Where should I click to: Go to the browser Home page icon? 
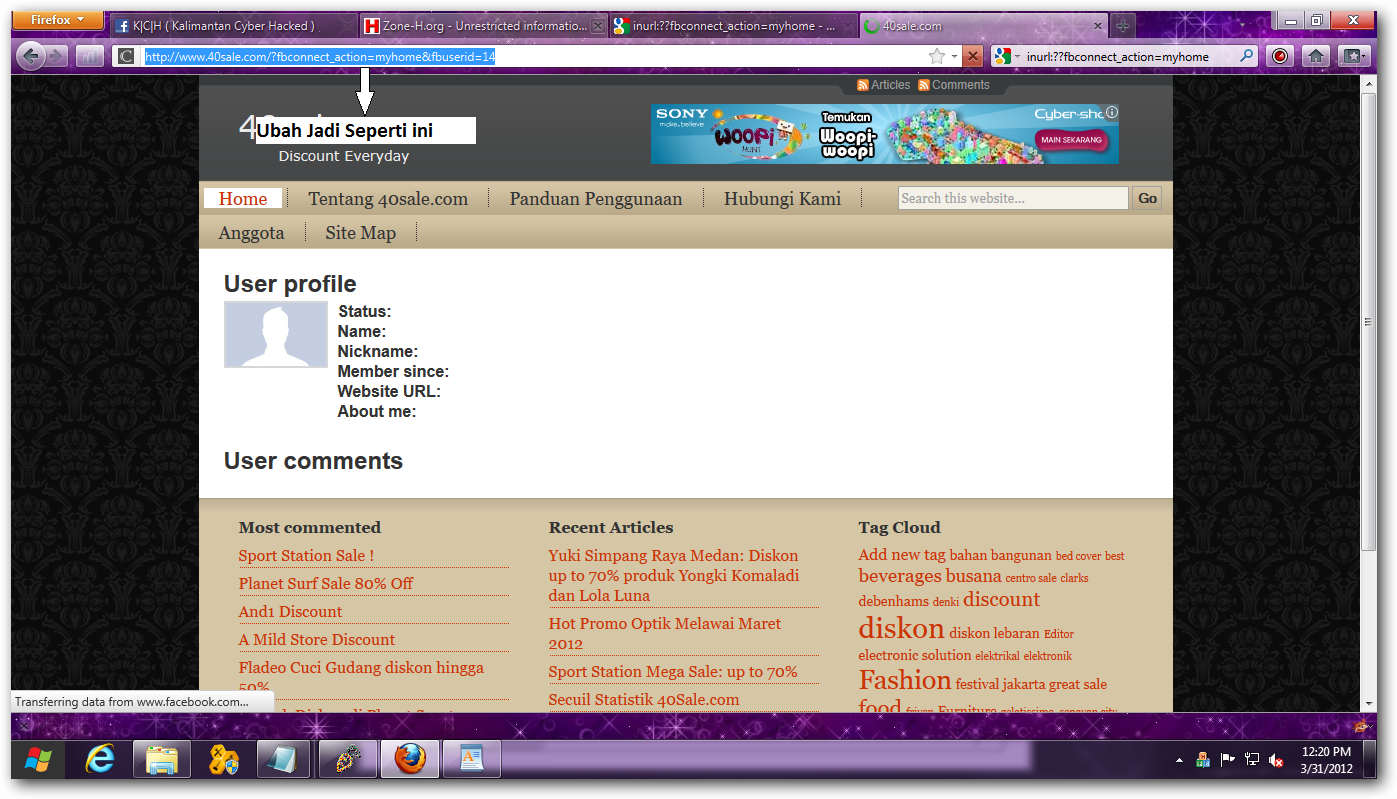click(x=1316, y=57)
